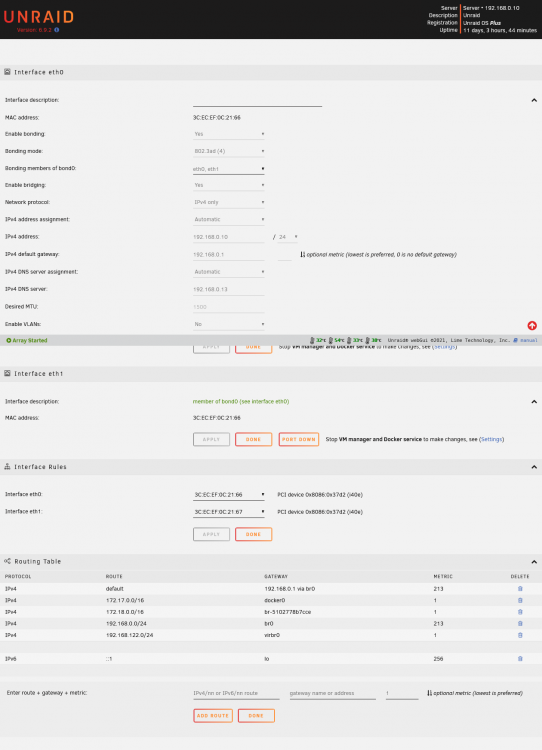Collapse the Interface eth0 section
The width and height of the screenshot is (542, 750).
click(534, 100)
